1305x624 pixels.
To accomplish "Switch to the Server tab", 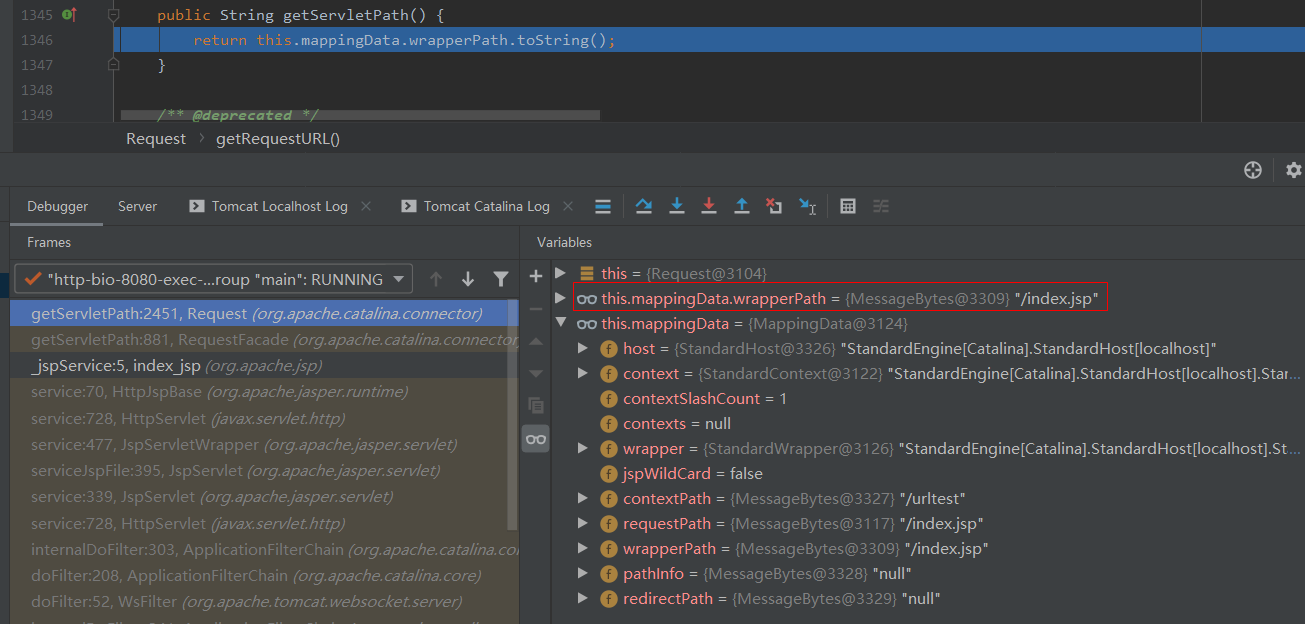I will [137, 206].
